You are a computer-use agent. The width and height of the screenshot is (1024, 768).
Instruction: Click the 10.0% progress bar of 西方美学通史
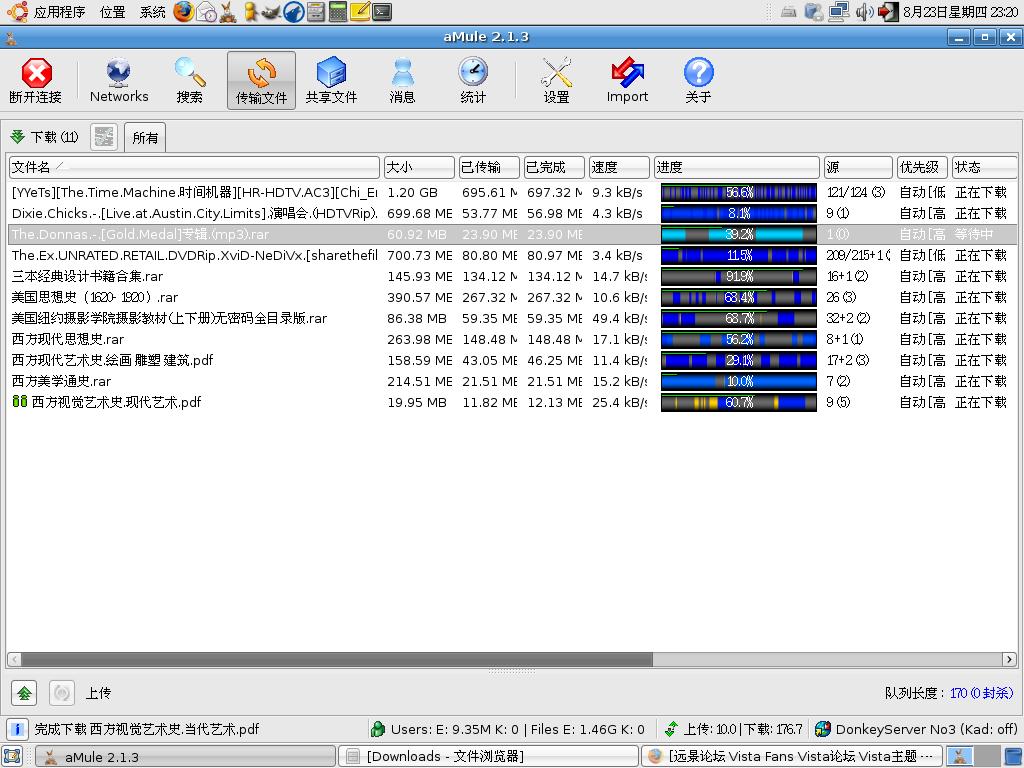(x=739, y=381)
